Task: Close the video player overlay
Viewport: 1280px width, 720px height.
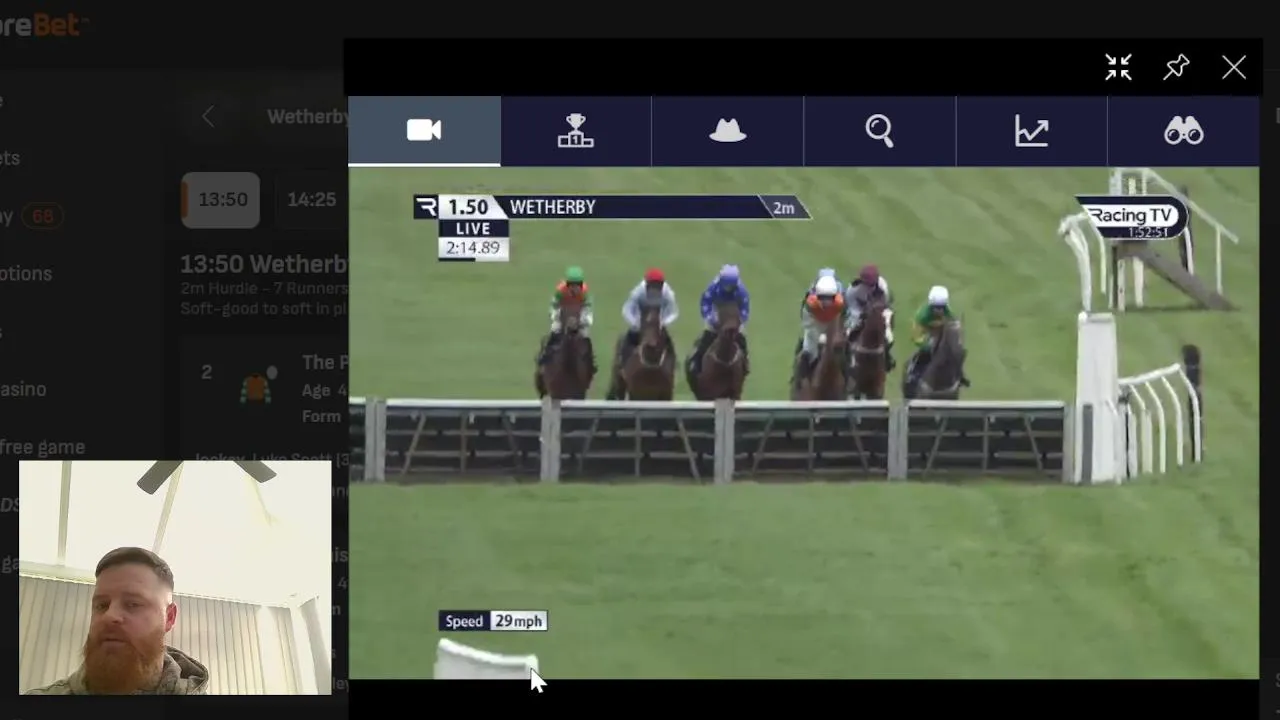Action: click(1234, 67)
